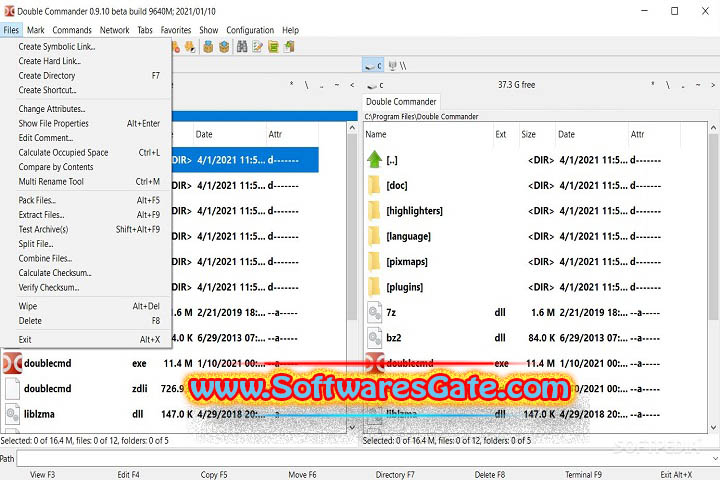Click the Synchronize directories folder icon
This screenshot has width=720, height=480.
[x=273, y=47]
